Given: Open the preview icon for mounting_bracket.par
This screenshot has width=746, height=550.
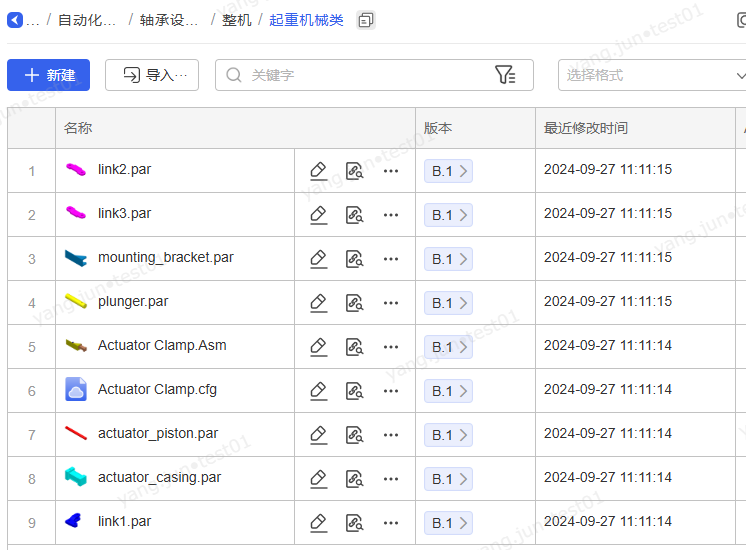Looking at the screenshot, I should point(354,259).
